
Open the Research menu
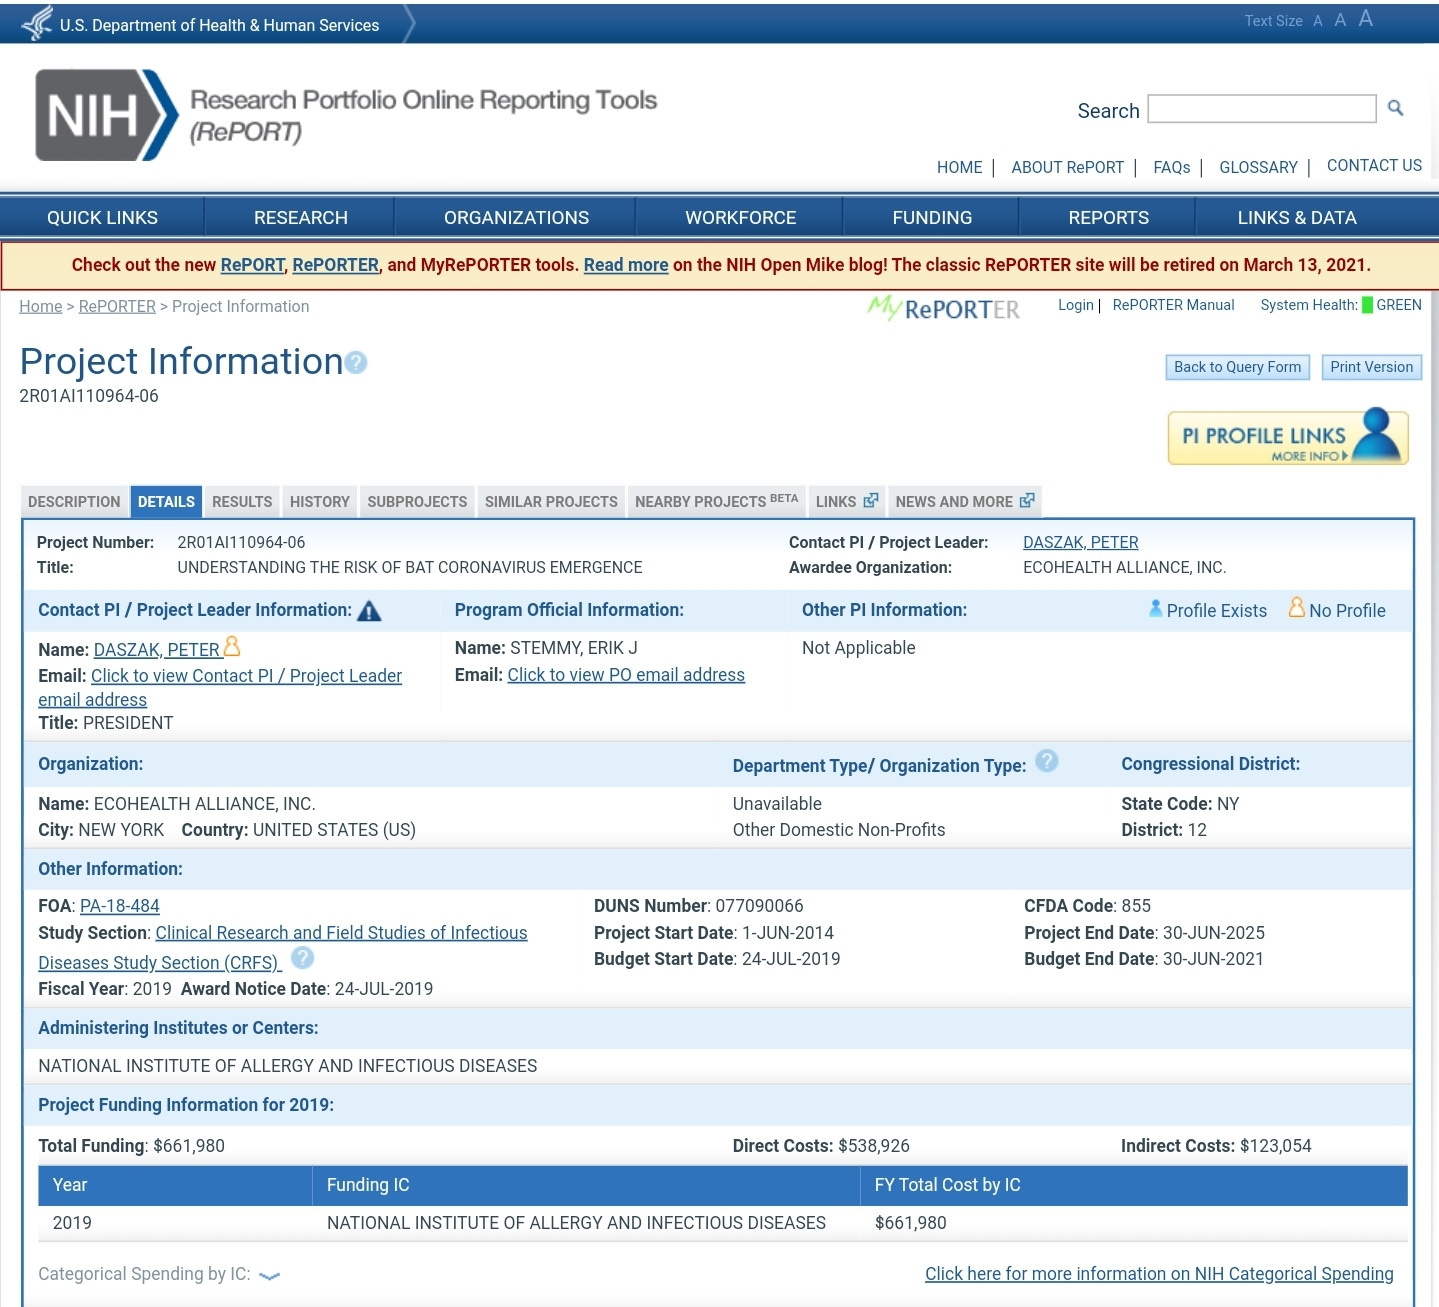point(300,217)
